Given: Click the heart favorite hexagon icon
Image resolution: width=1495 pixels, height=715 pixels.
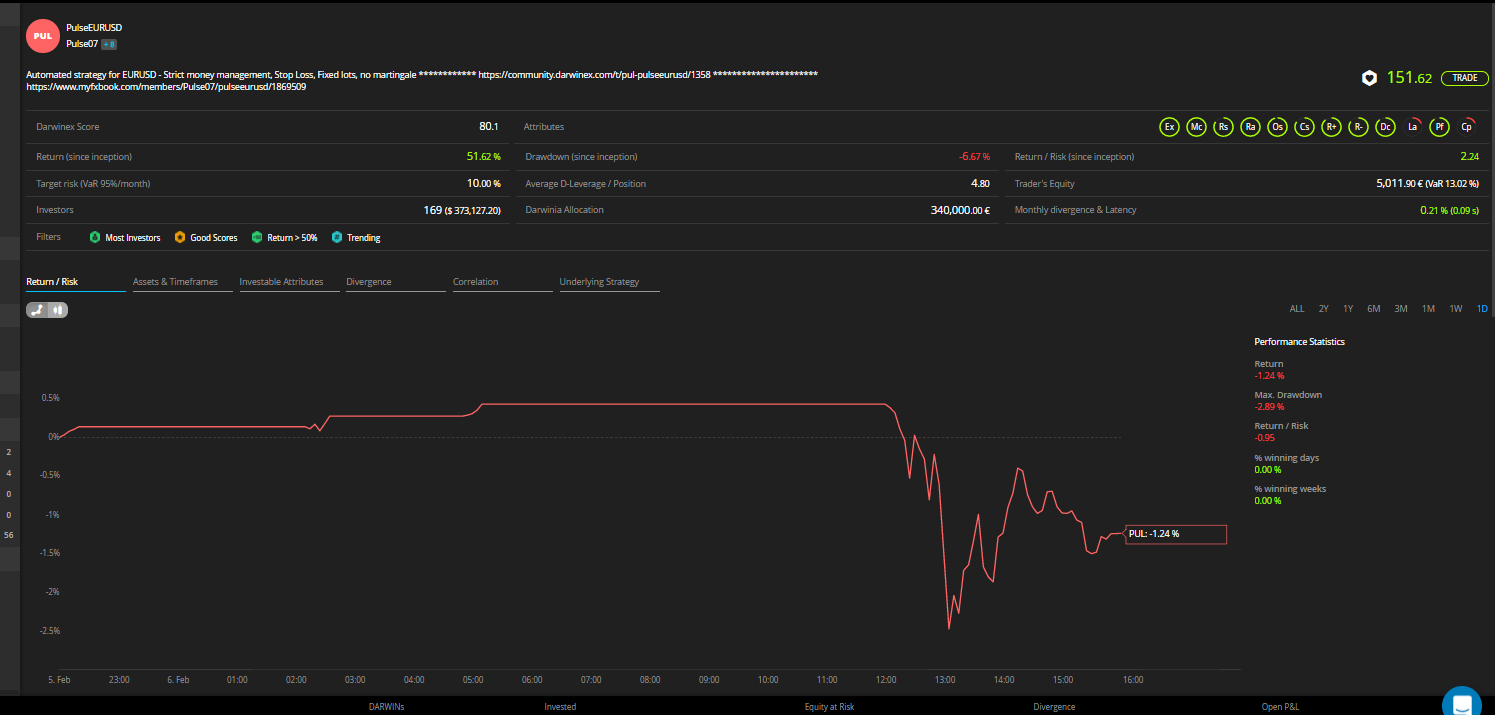Looking at the screenshot, I should pyautogui.click(x=1369, y=78).
